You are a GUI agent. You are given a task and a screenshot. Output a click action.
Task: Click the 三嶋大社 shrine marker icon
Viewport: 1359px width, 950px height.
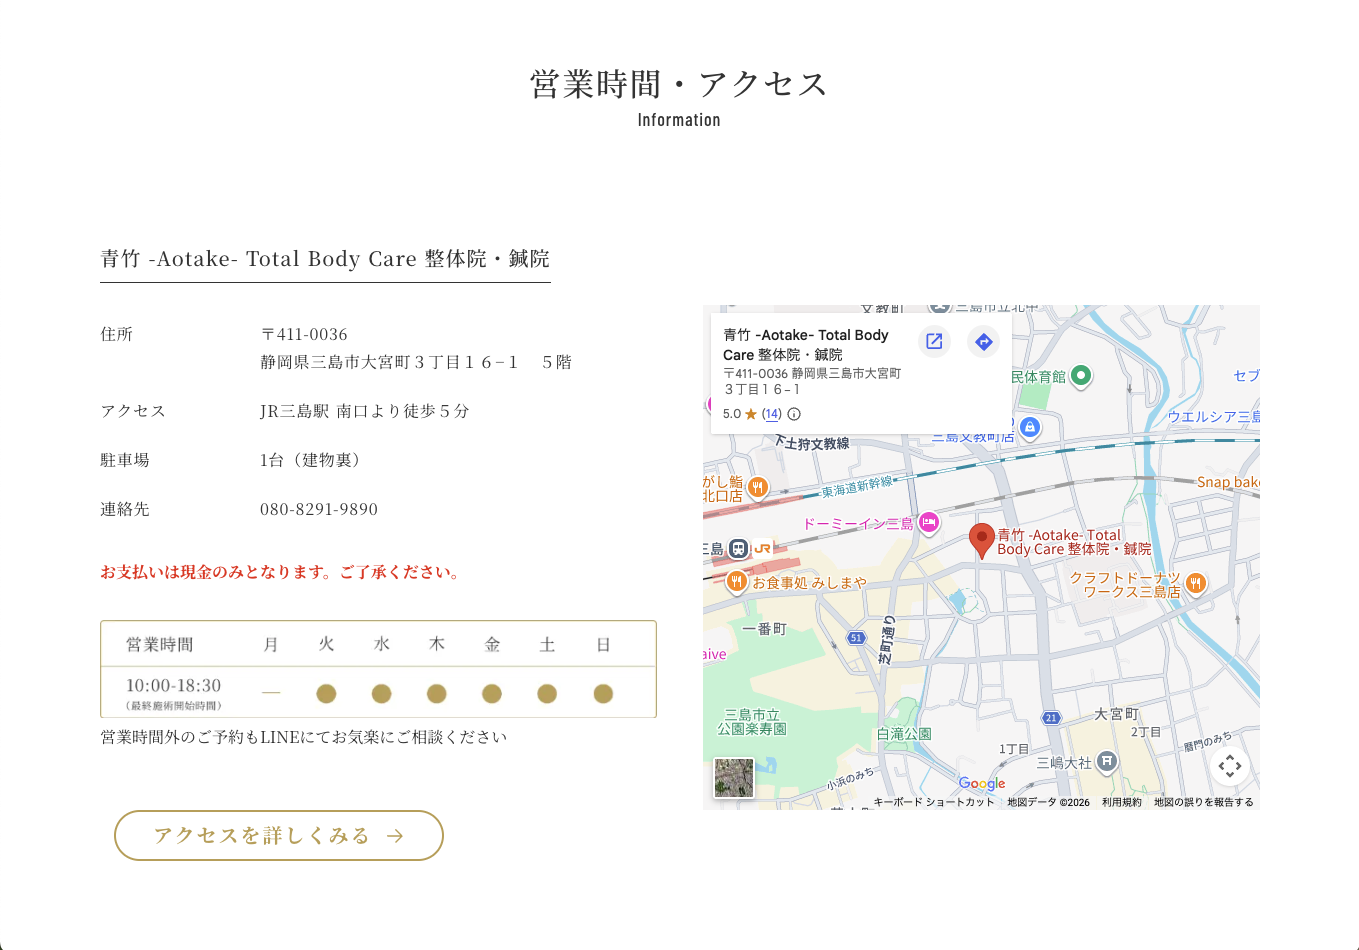[1106, 762]
